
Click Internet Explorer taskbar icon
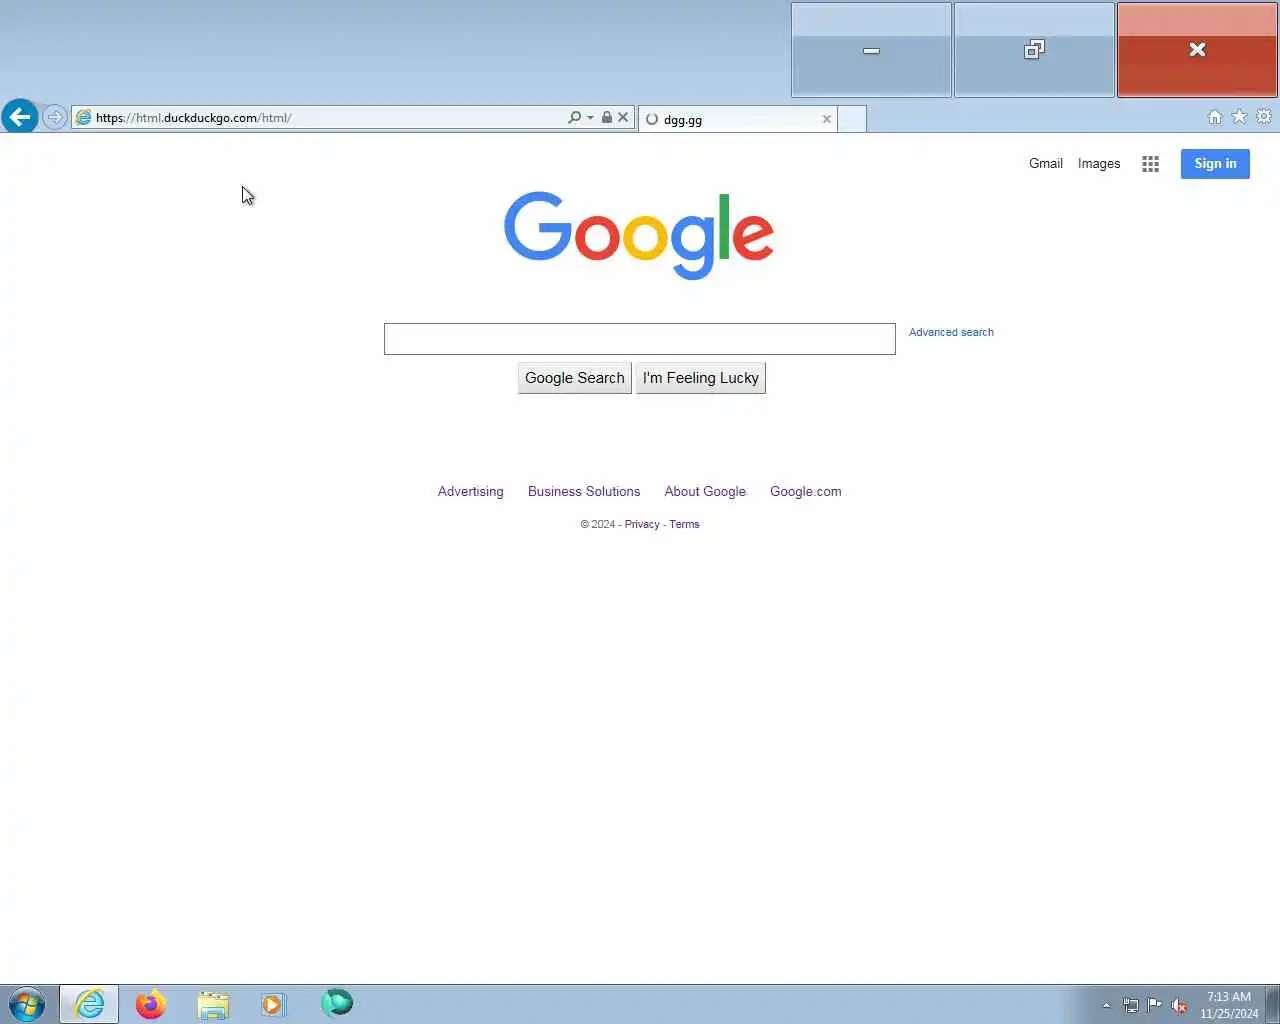click(x=89, y=1004)
